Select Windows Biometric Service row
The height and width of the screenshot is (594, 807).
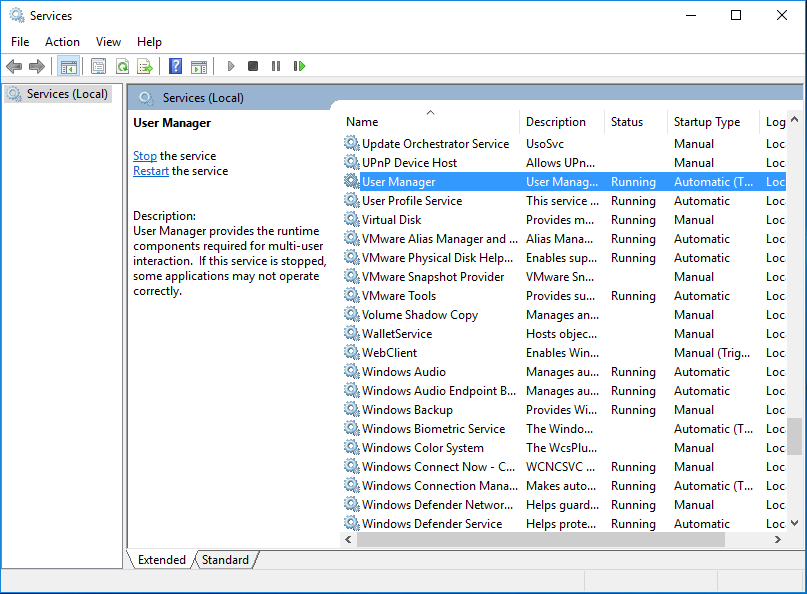coord(564,429)
